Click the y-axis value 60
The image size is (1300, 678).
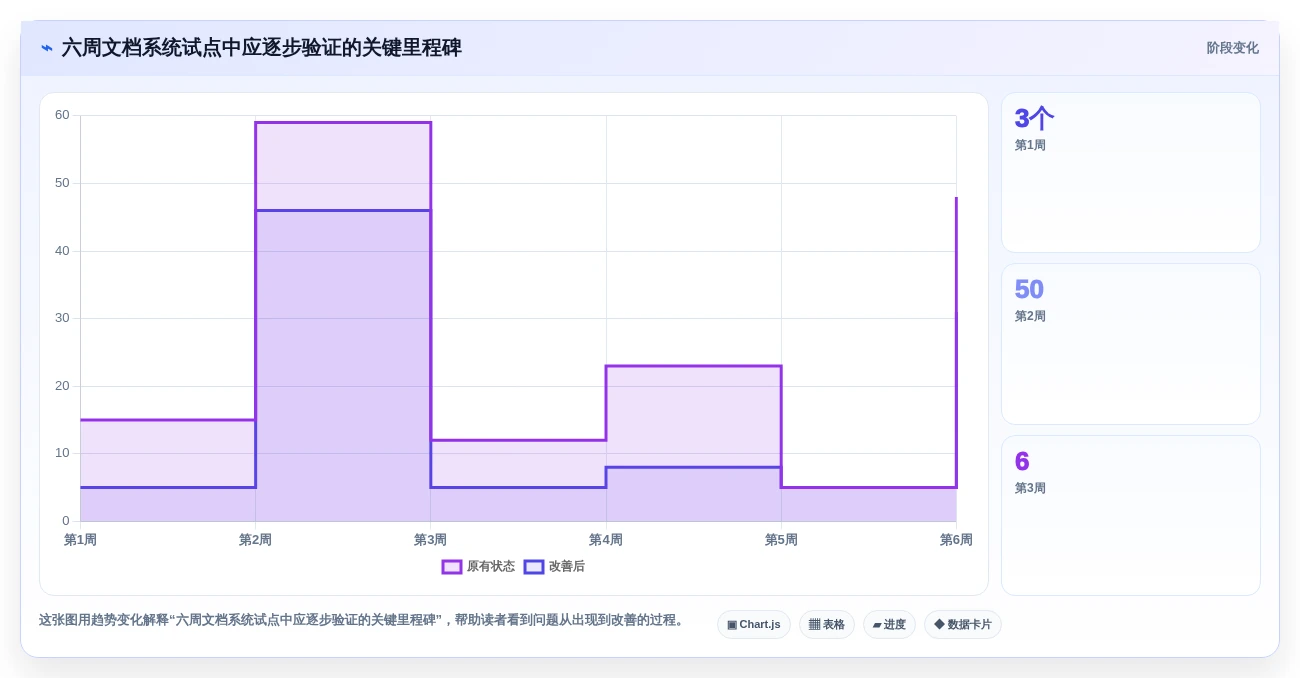62,115
